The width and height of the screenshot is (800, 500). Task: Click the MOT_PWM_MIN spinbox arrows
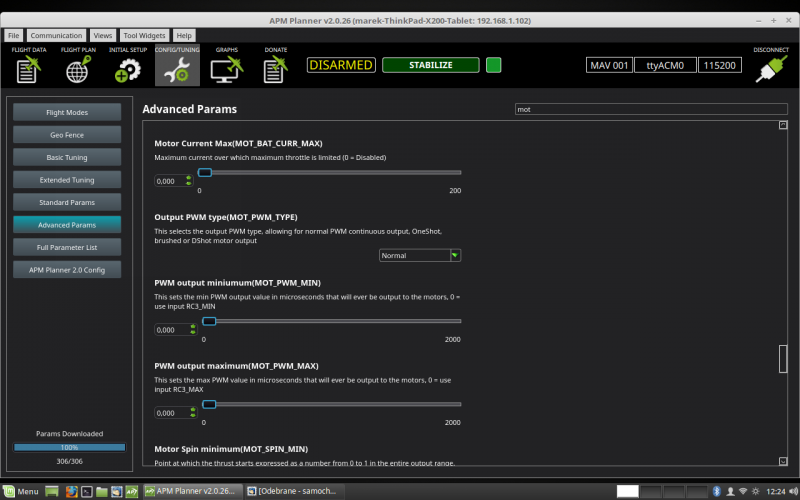(189, 329)
